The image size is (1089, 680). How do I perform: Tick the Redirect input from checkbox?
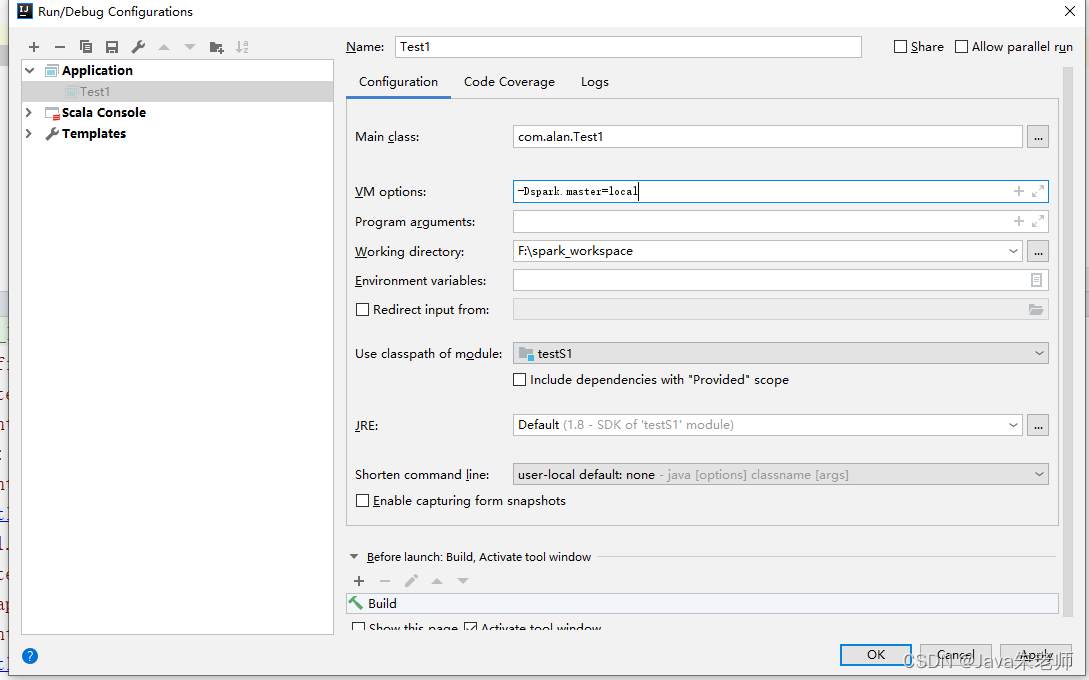coord(362,310)
